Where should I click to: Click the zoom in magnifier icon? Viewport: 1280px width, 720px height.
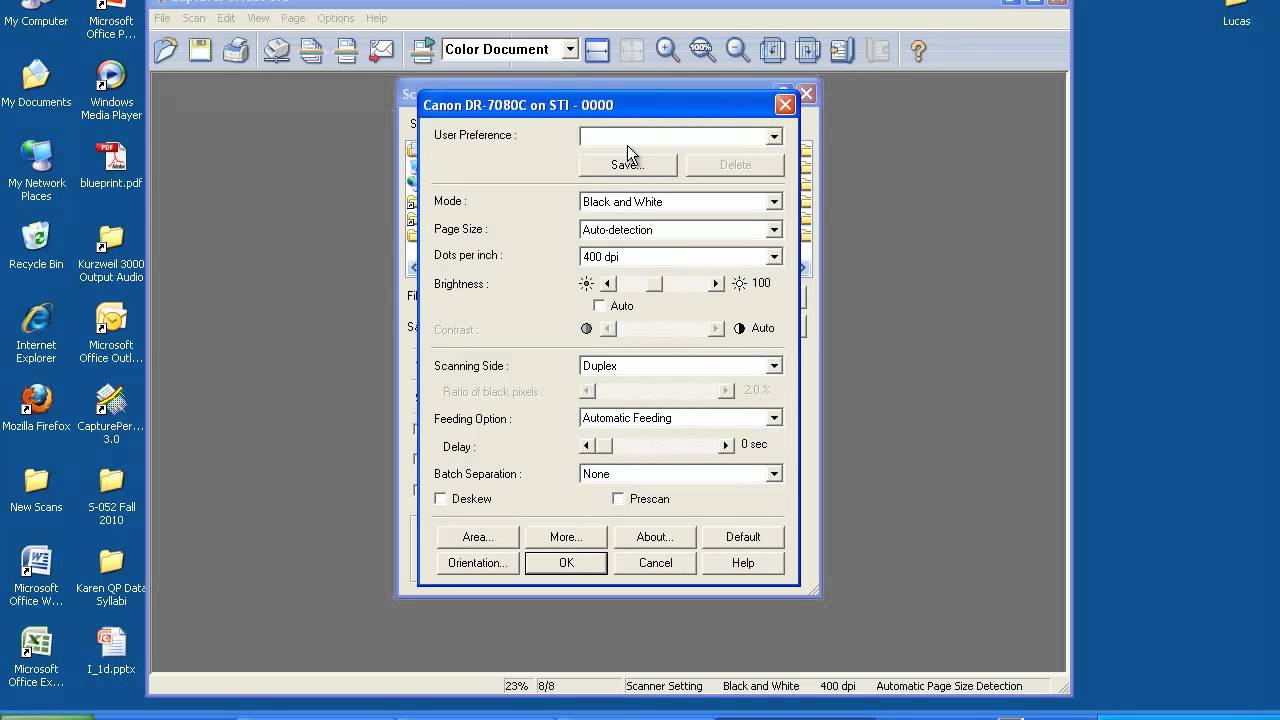click(x=668, y=50)
